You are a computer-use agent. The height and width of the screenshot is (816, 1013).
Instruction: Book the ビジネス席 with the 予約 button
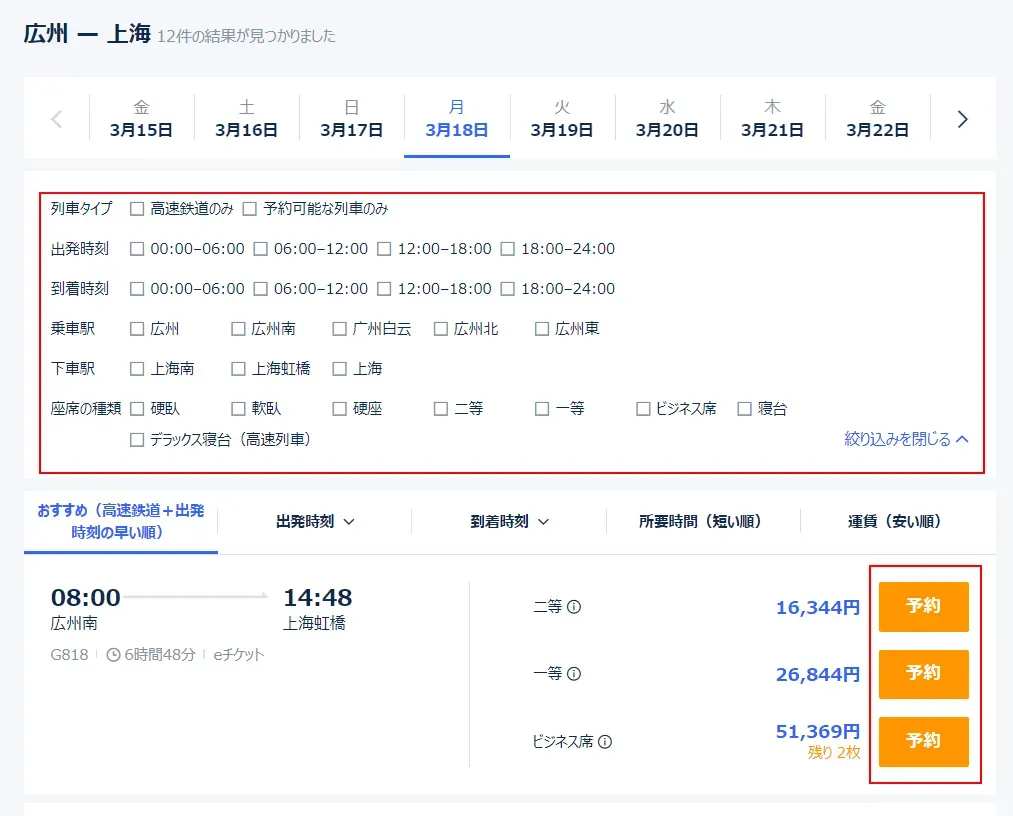(x=922, y=741)
